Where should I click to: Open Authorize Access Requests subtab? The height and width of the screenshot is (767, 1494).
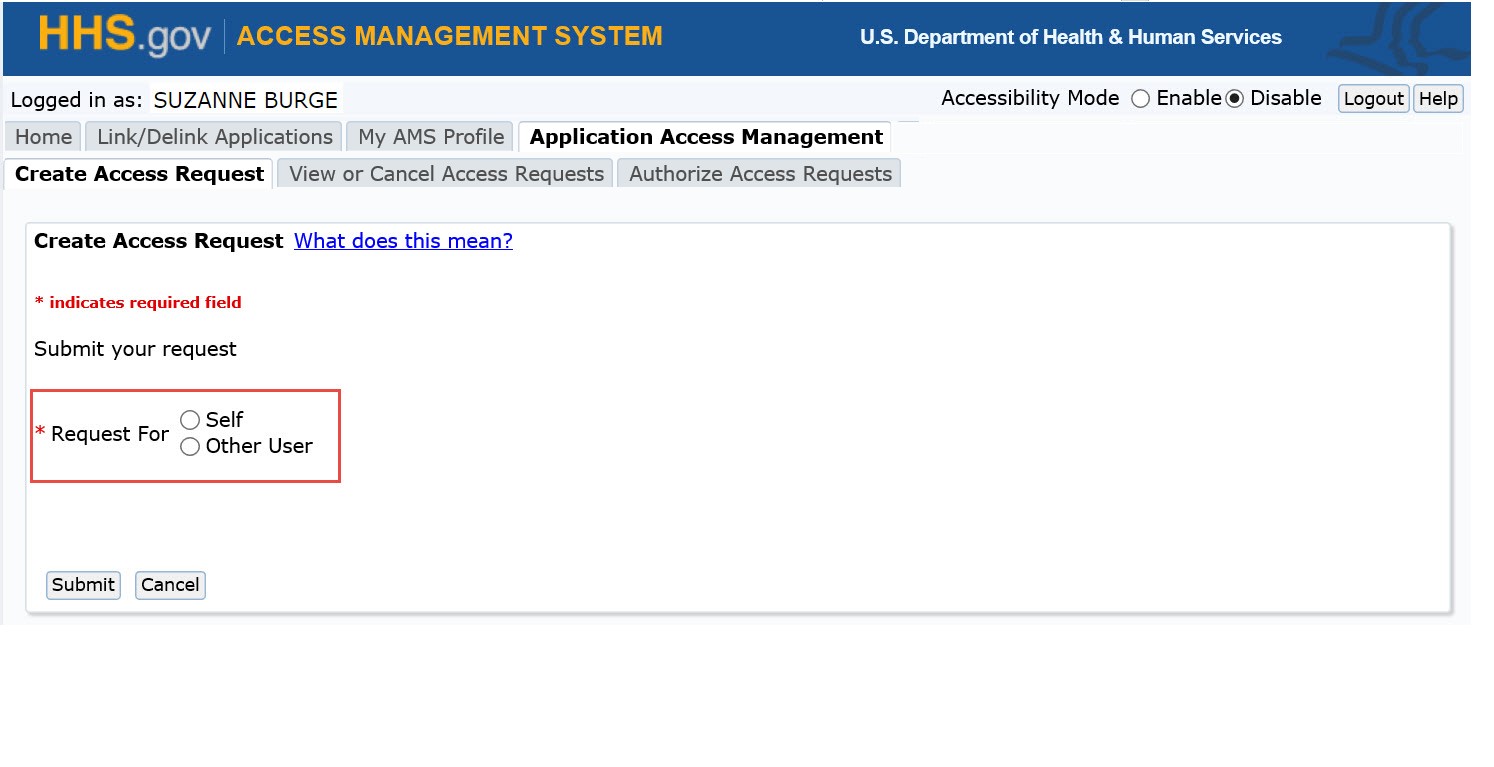[x=760, y=174]
